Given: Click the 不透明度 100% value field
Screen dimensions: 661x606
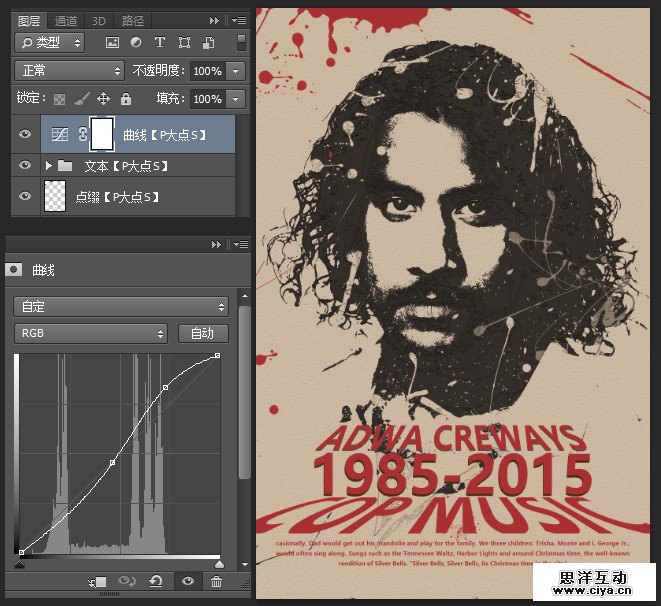Looking at the screenshot, I should coord(207,71).
